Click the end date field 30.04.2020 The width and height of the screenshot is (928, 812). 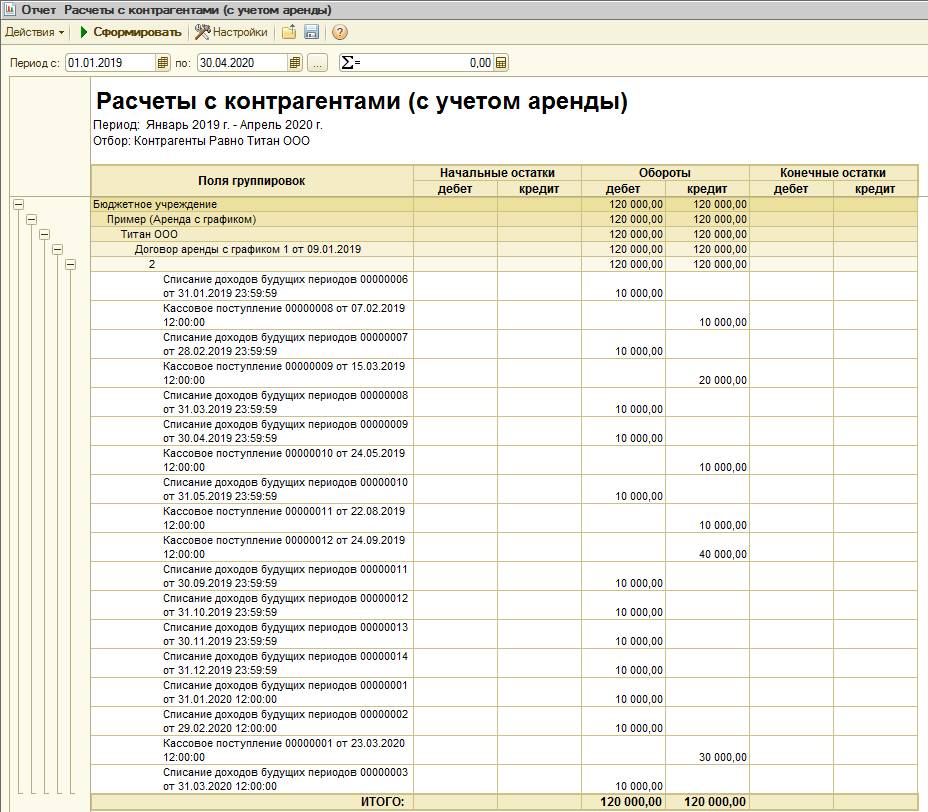(243, 63)
